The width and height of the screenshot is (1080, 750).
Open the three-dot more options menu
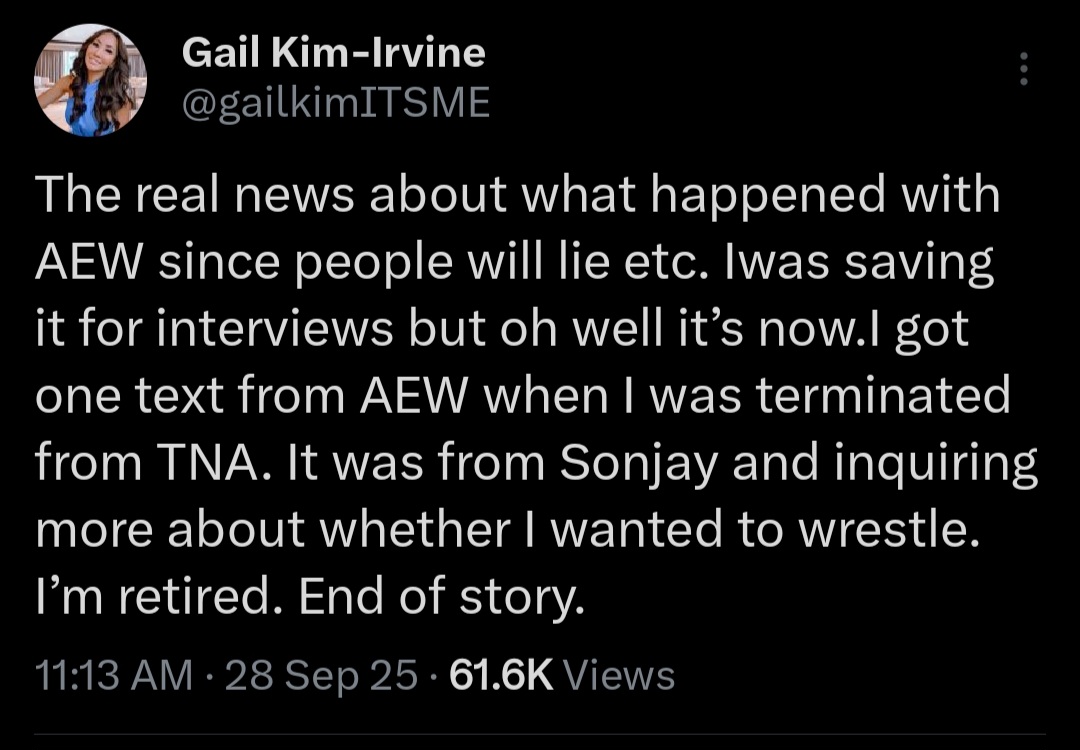(x=1022, y=68)
